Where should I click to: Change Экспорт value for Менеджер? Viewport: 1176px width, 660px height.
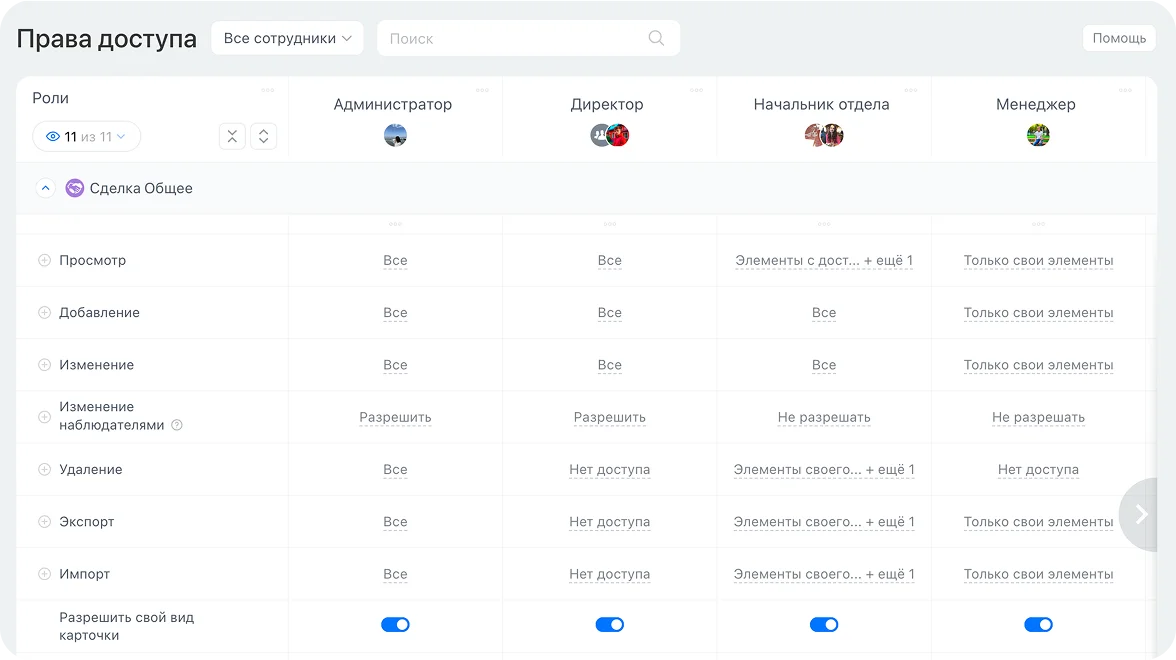click(1039, 522)
